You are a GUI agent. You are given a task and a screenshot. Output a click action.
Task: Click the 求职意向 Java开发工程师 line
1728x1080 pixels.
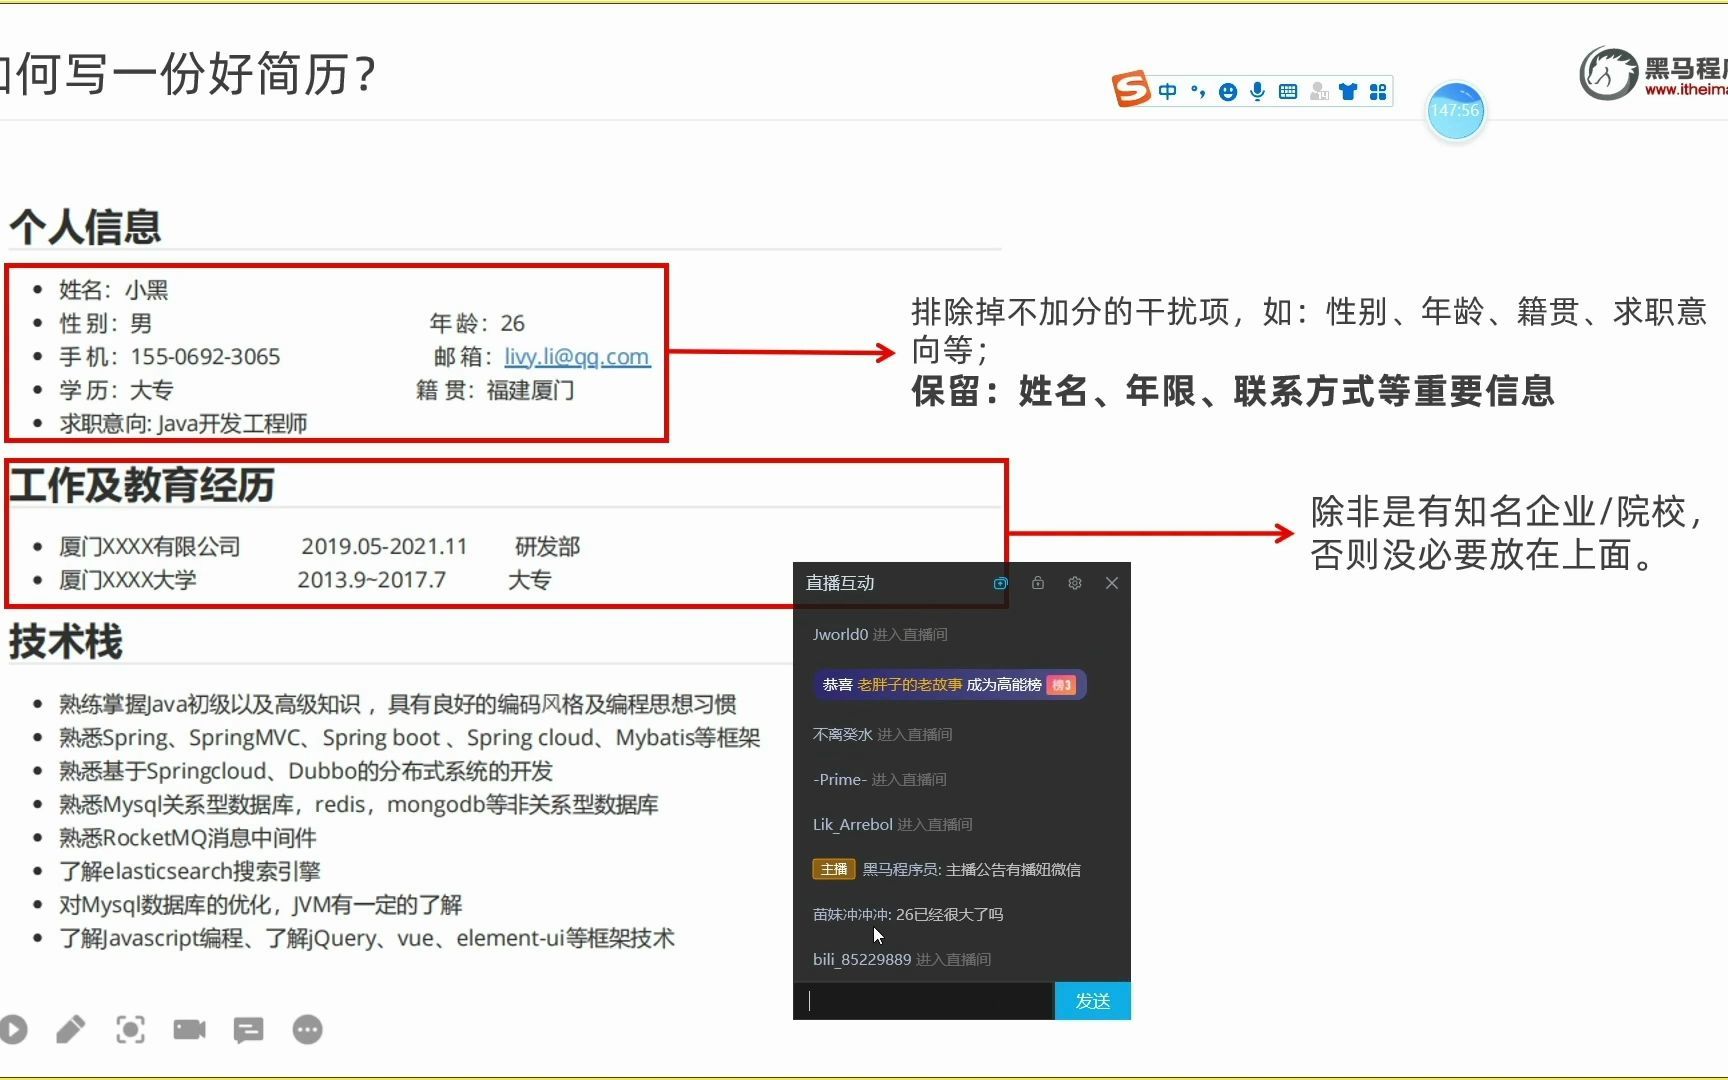coord(183,423)
